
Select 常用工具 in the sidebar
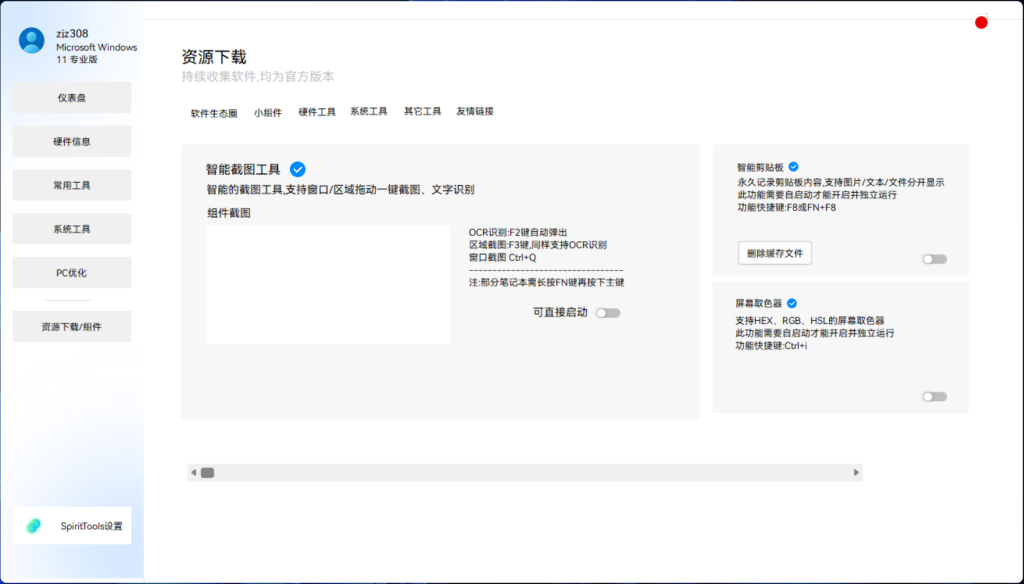(x=71, y=184)
